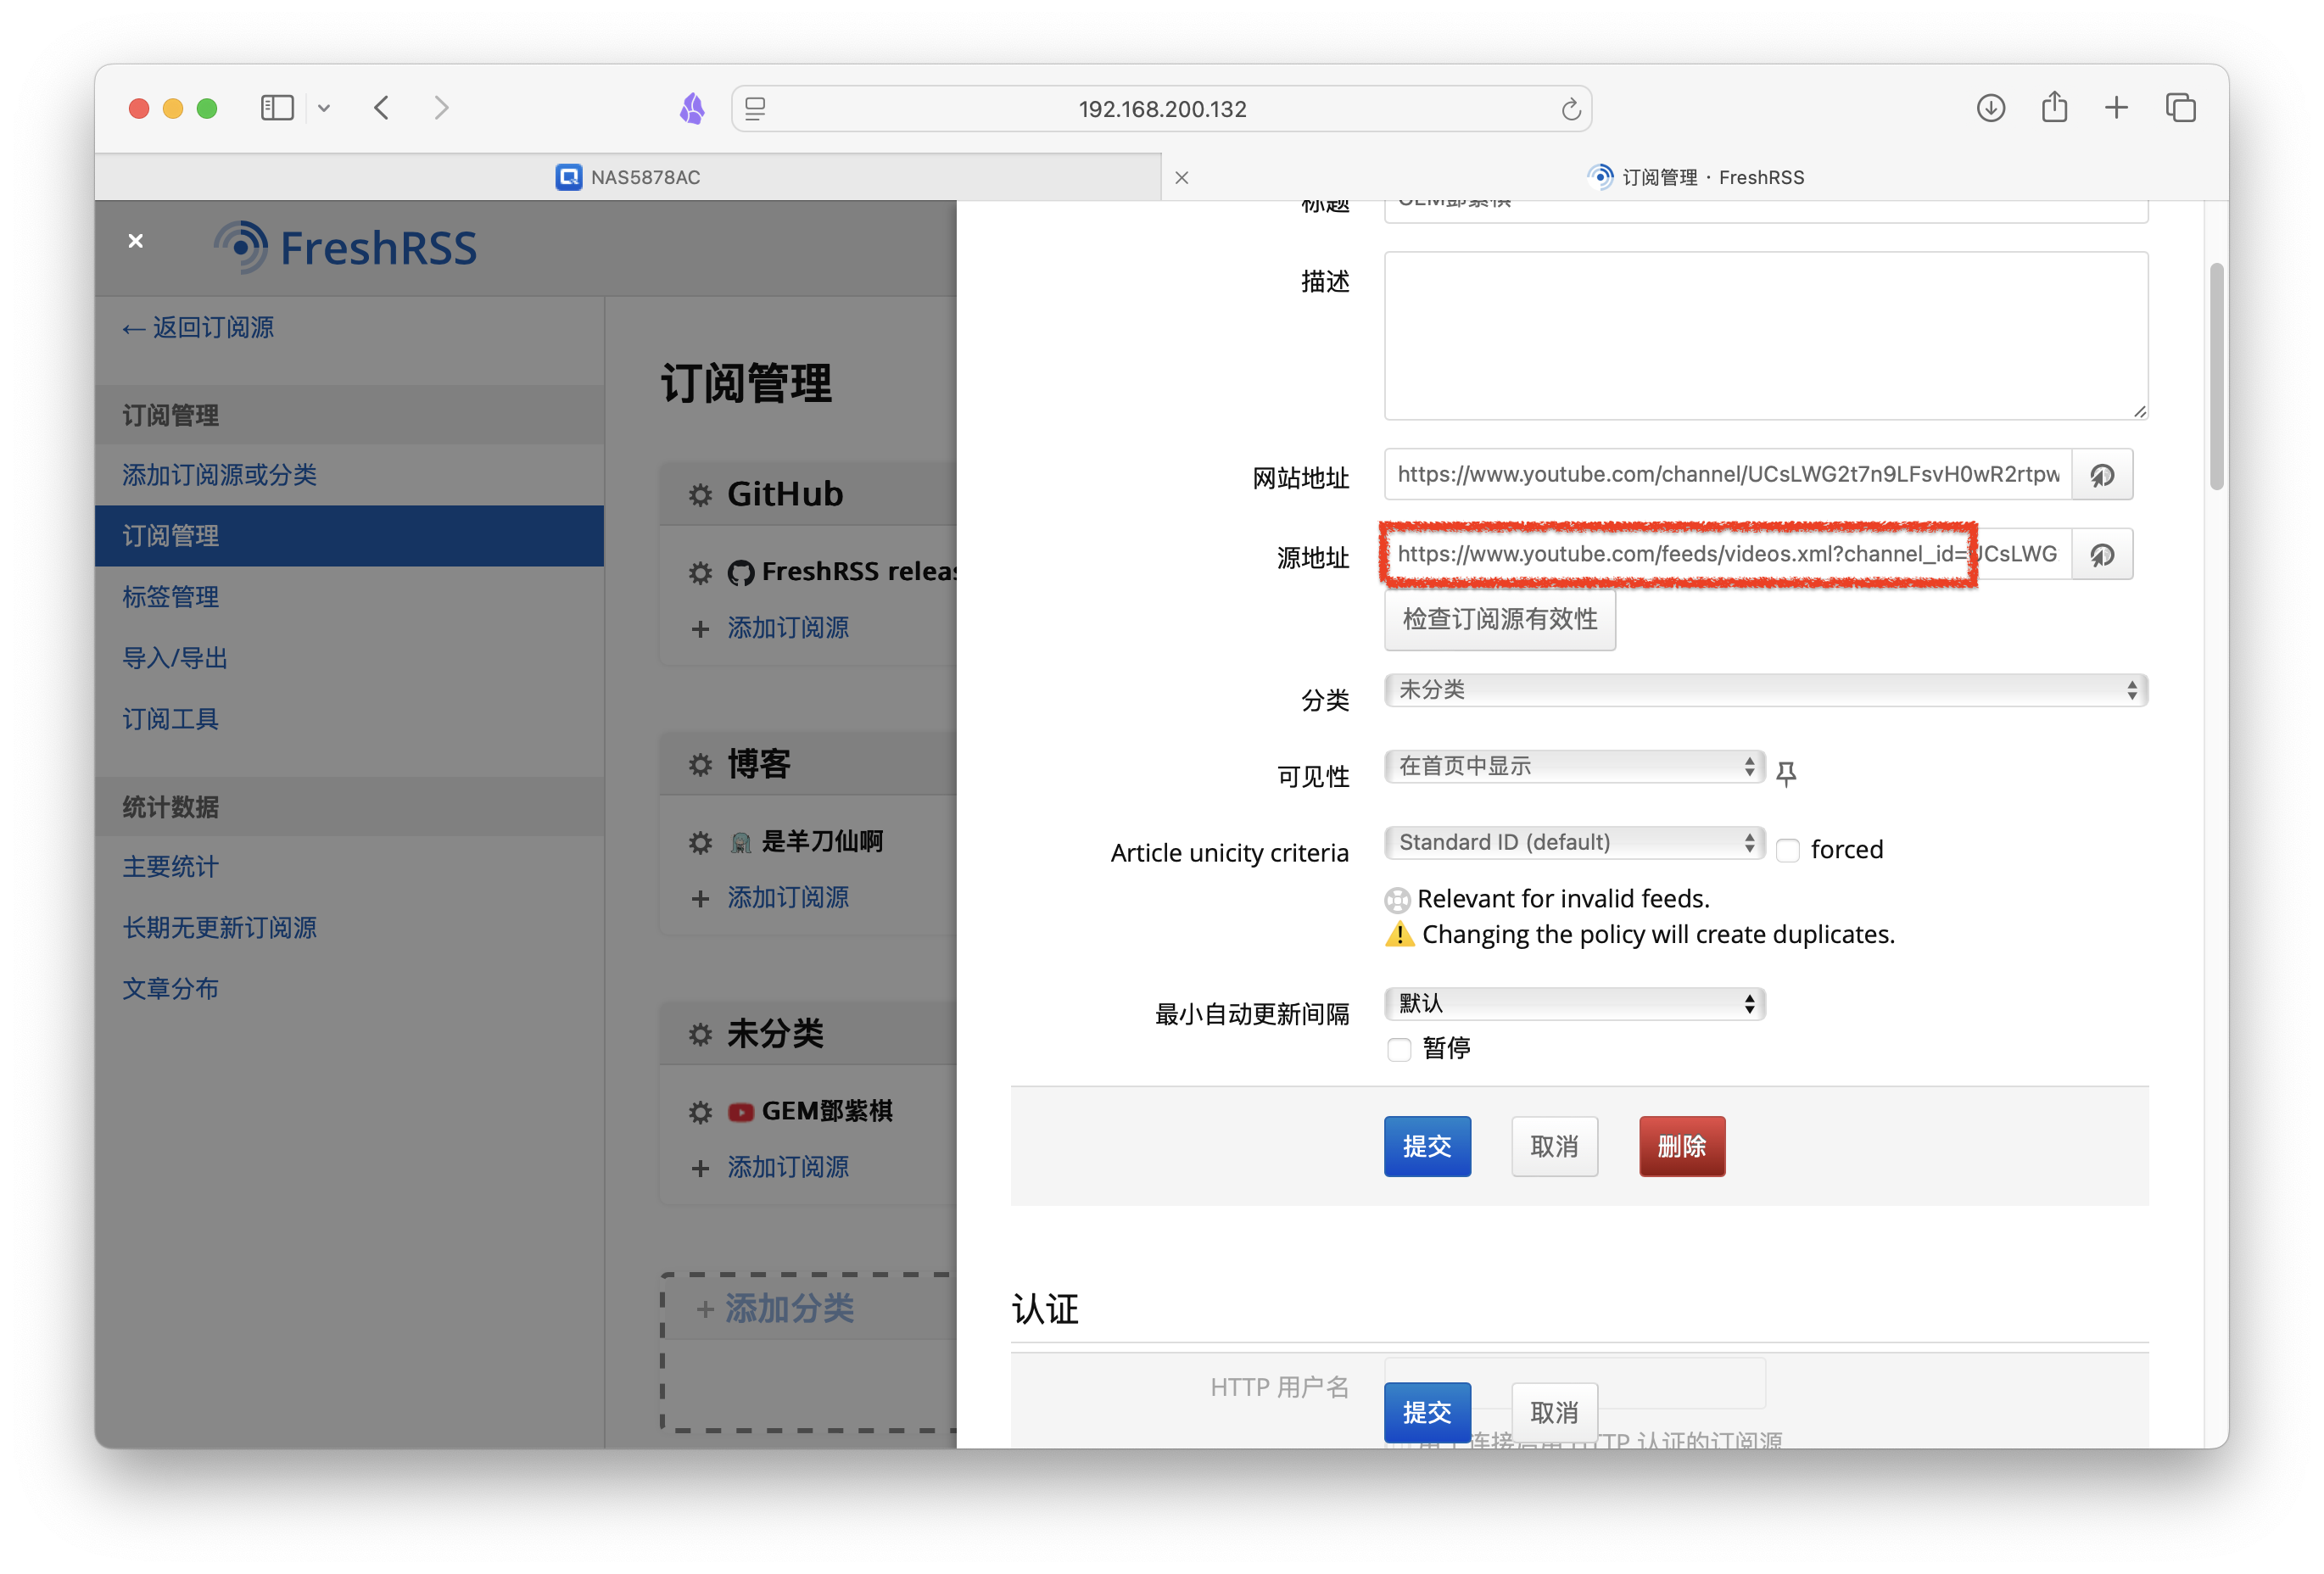Select 标签管理 in sidebar menu
Image resolution: width=2324 pixels, height=1574 pixels.
170,597
